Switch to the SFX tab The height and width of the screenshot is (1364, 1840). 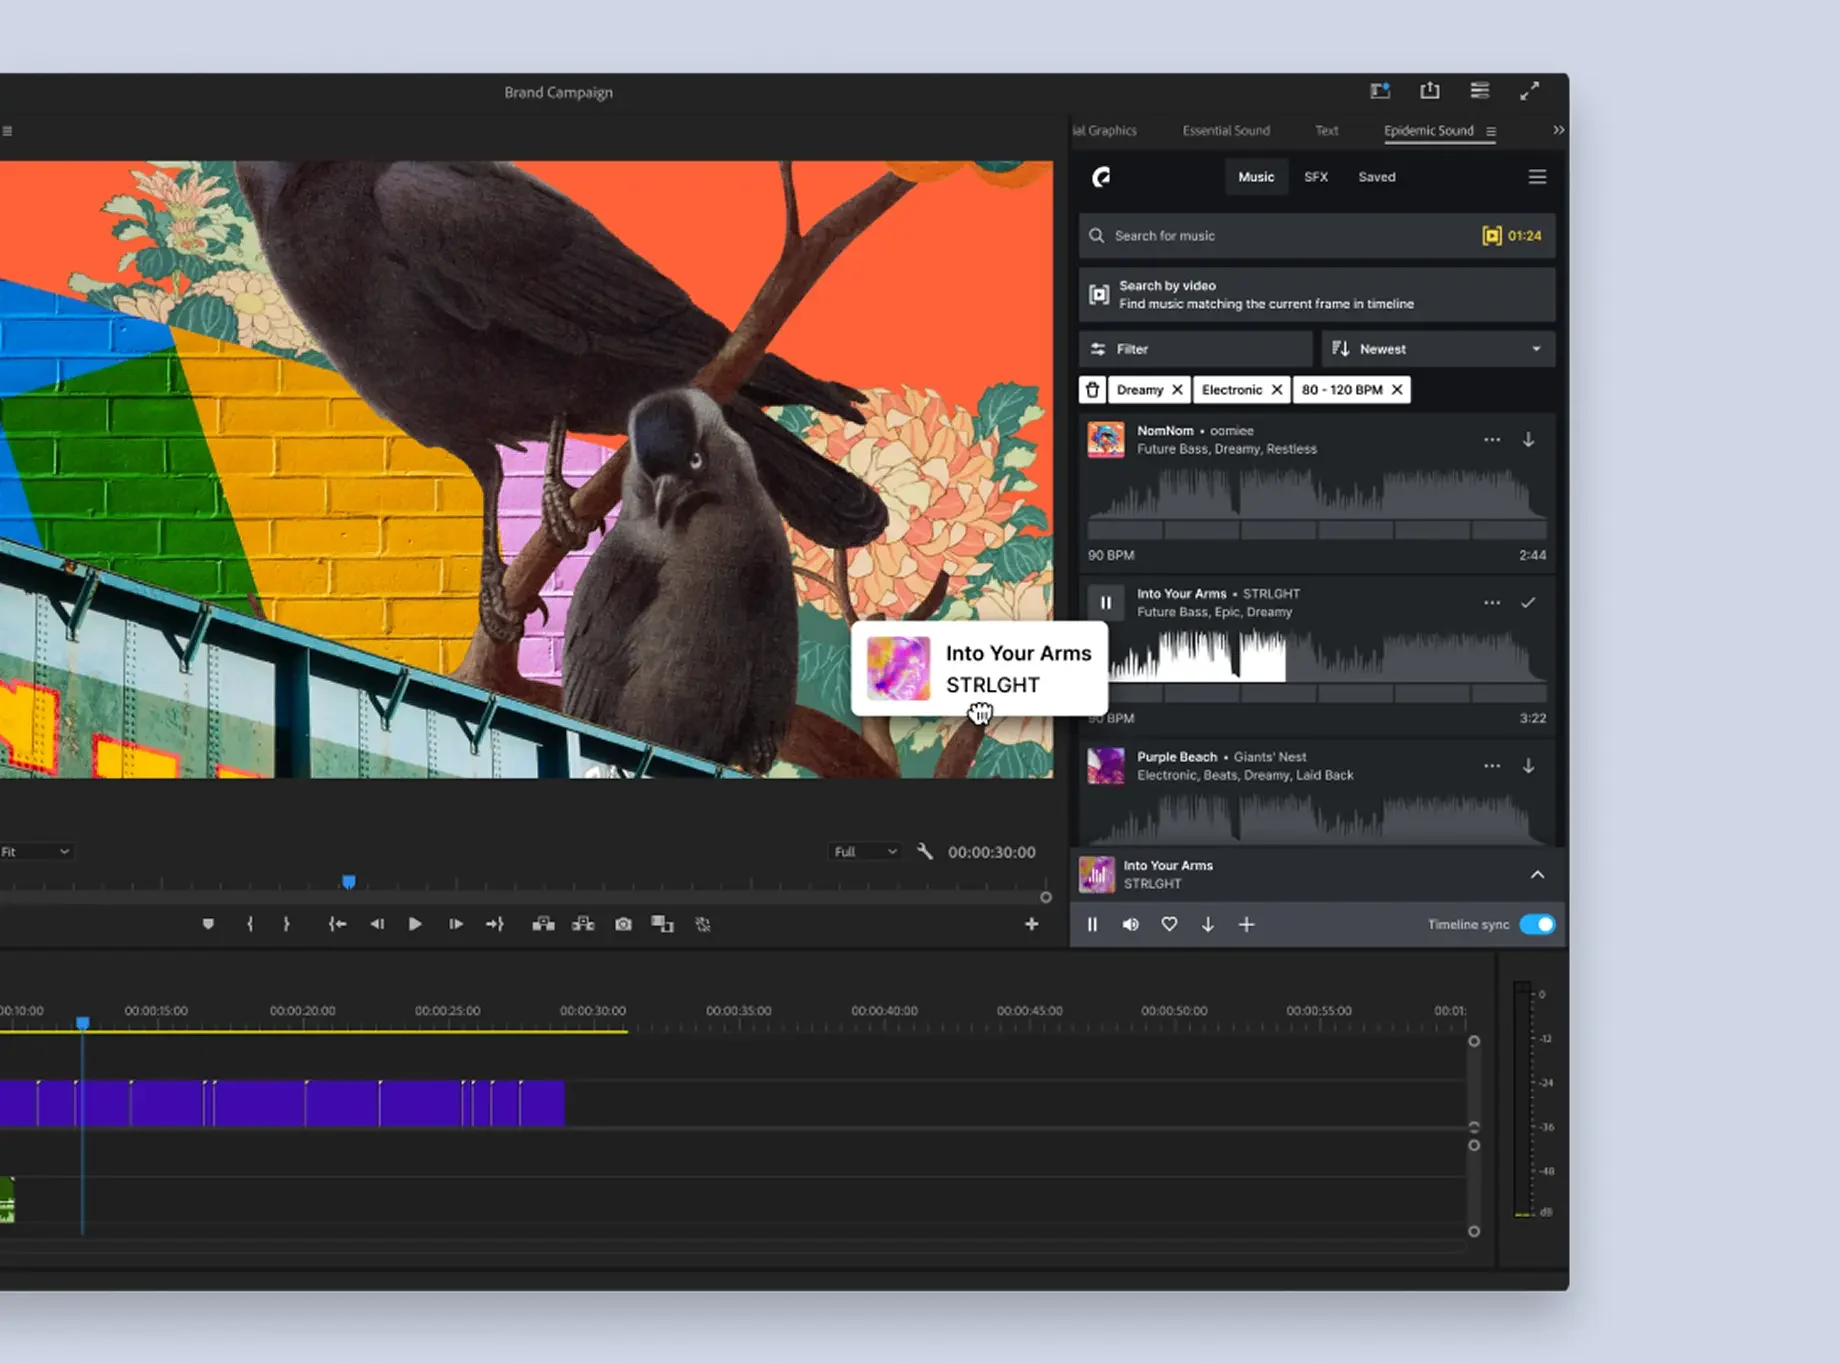[x=1316, y=177]
